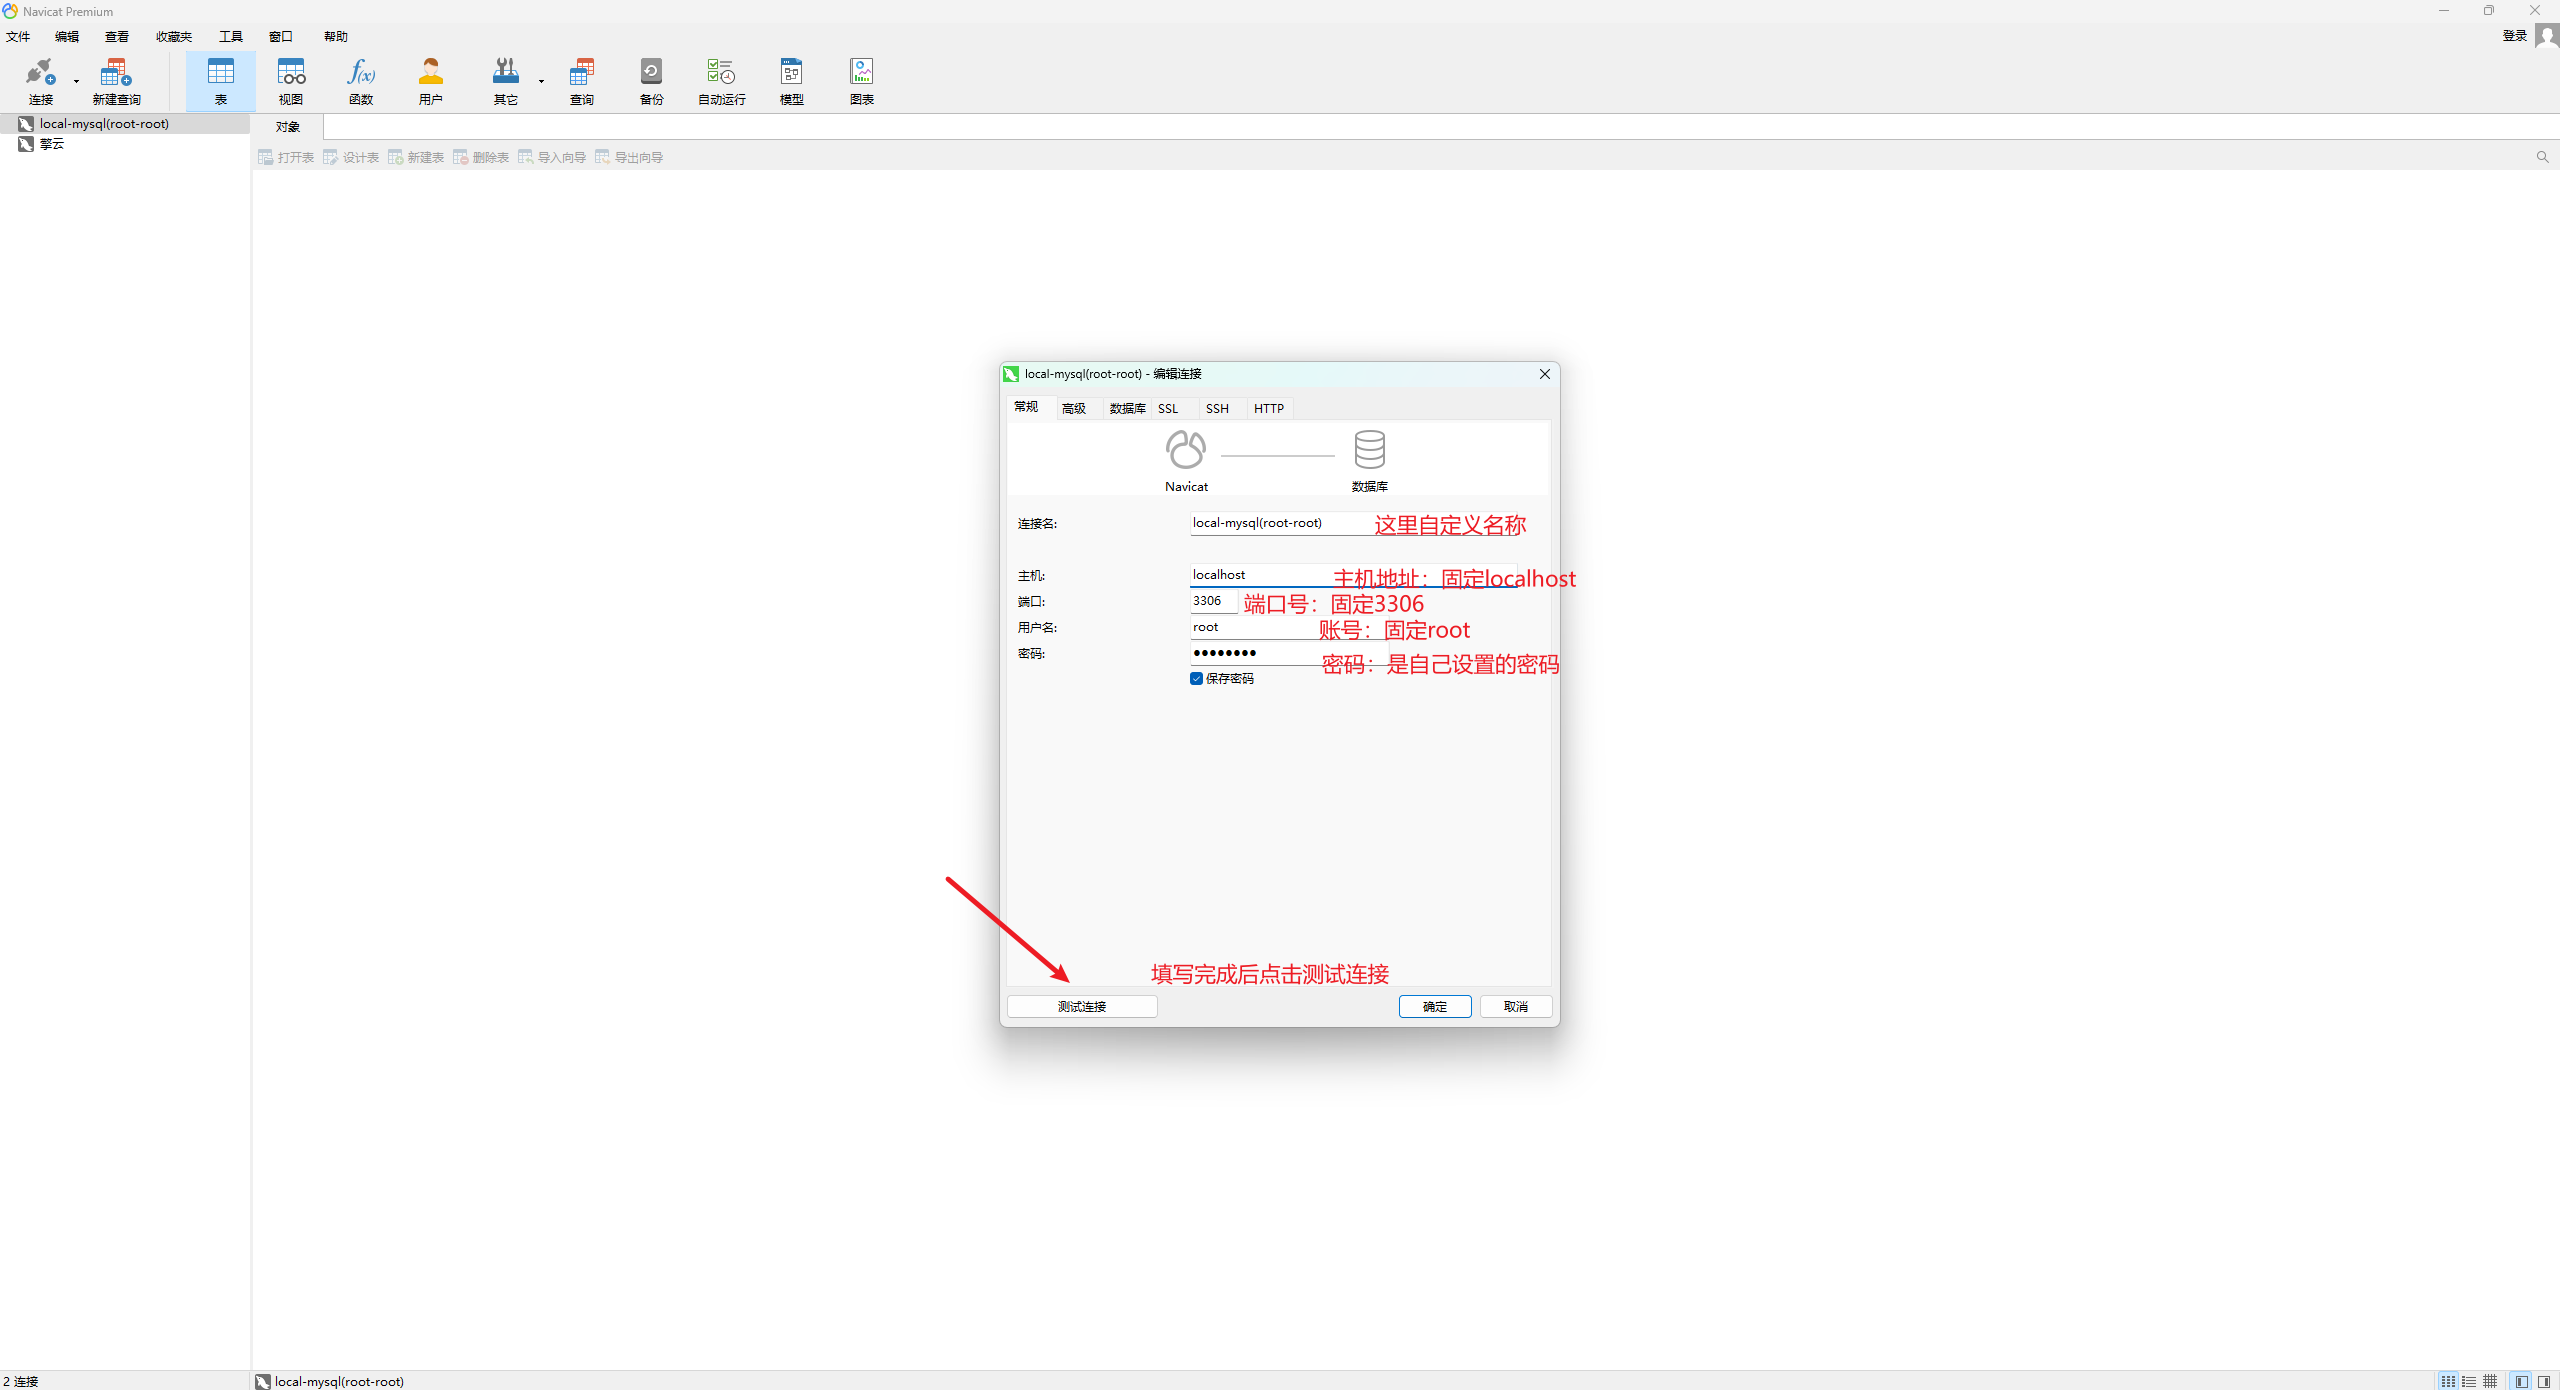Select the 表 (Table) toolbar icon

tap(220, 81)
